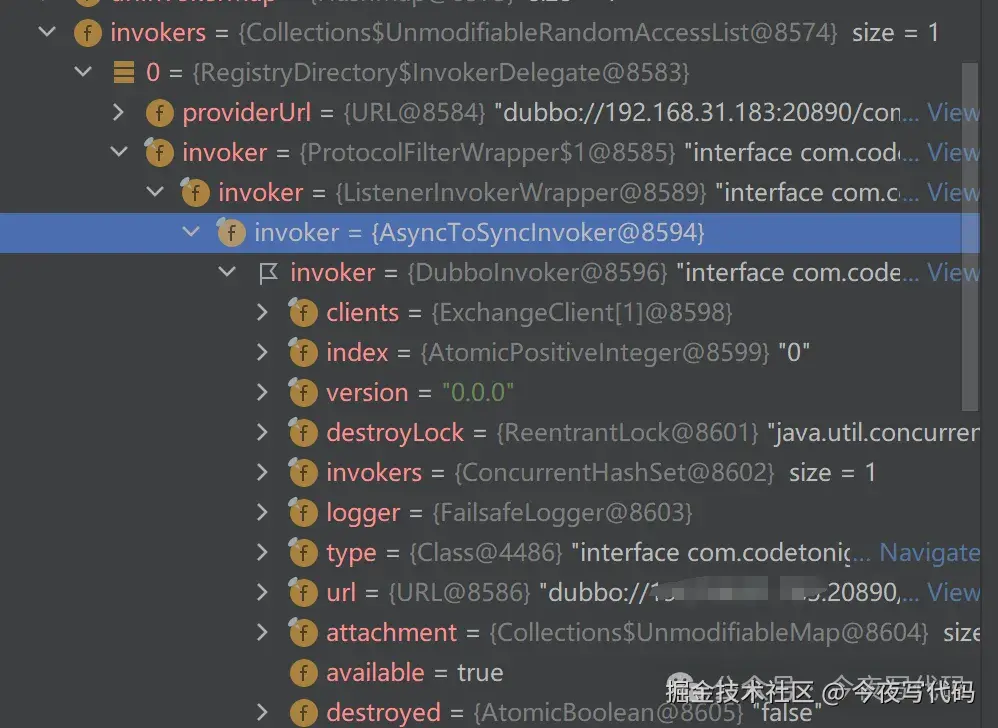Select the Collections$UnmodifiableMap@8604 value
Viewport: 998px width, 728px height.
coord(708,633)
